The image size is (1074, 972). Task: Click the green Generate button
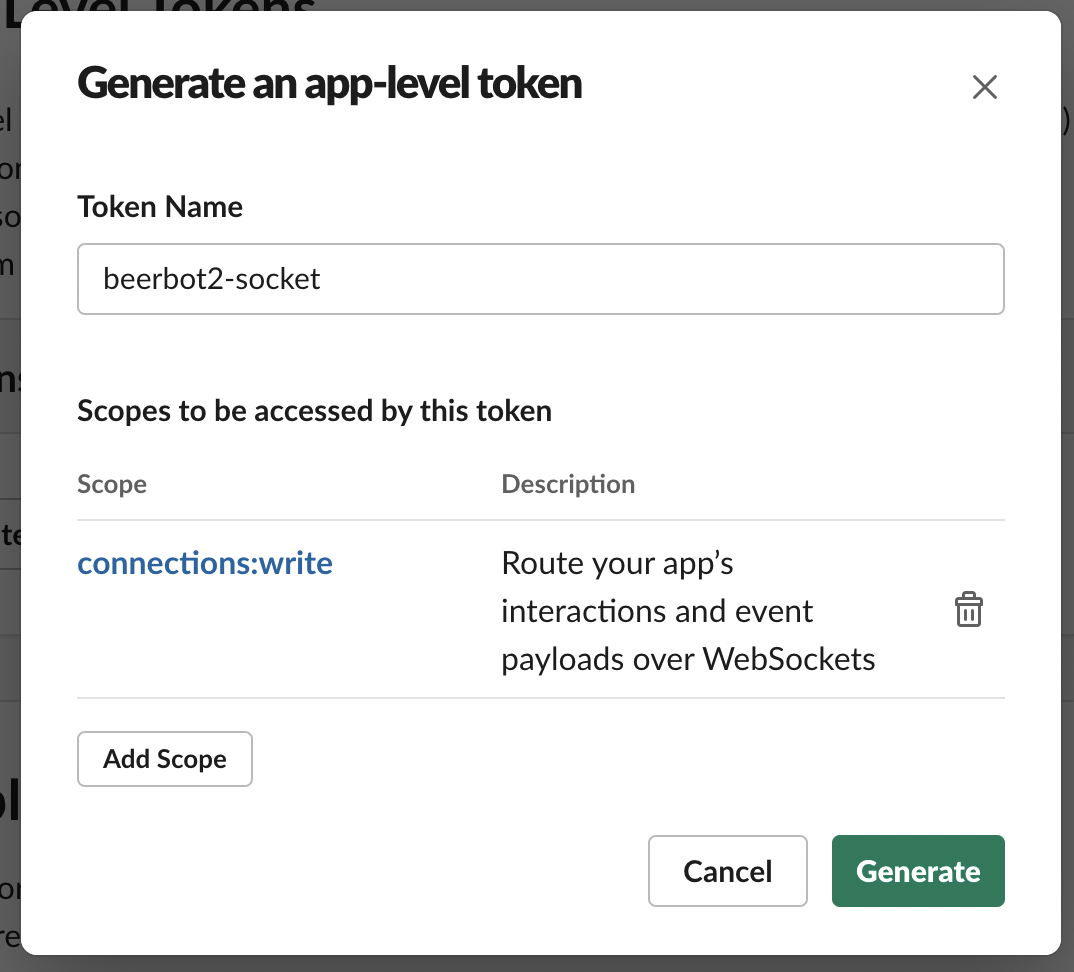coord(917,871)
